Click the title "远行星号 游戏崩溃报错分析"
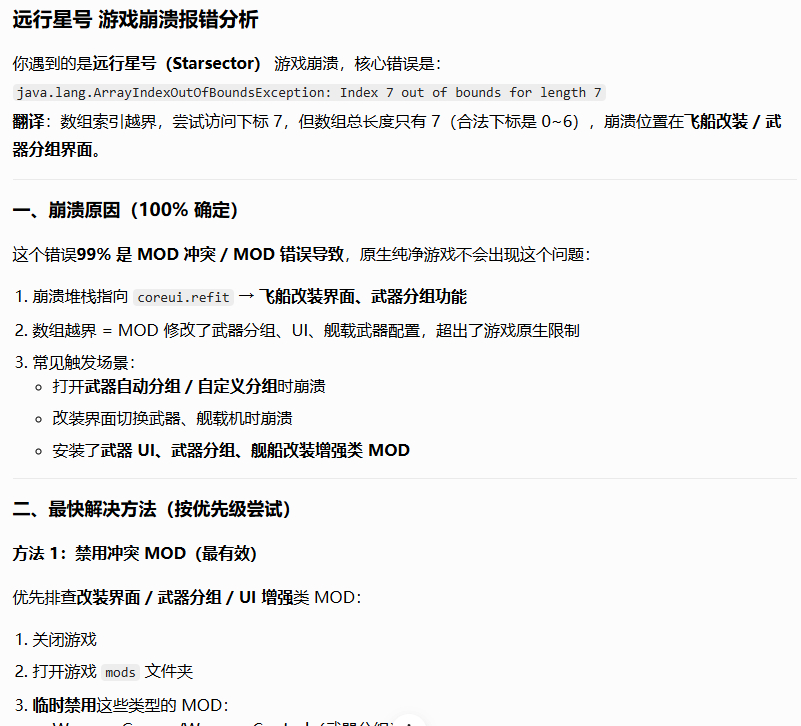 135,20
